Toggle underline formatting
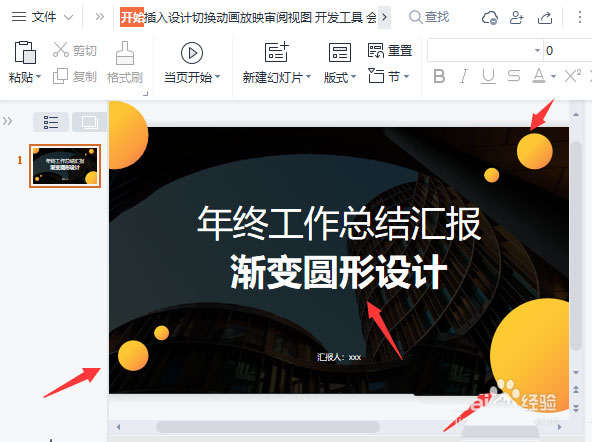 (x=489, y=77)
